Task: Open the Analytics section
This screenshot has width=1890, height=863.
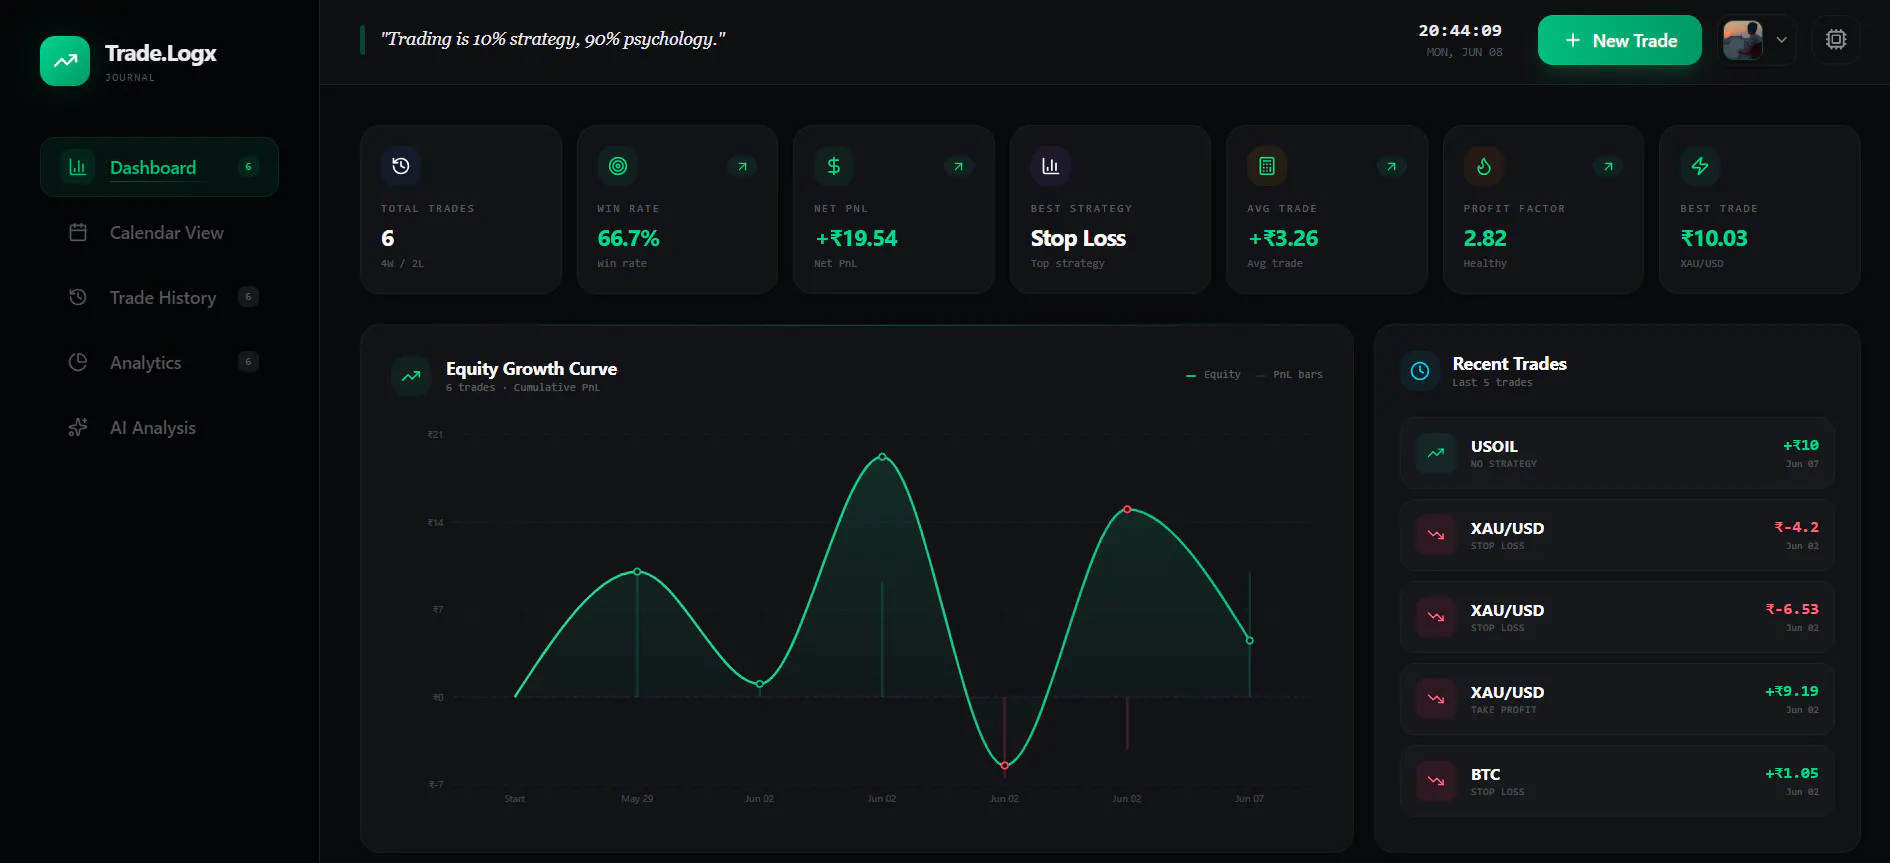Action: tap(159, 362)
